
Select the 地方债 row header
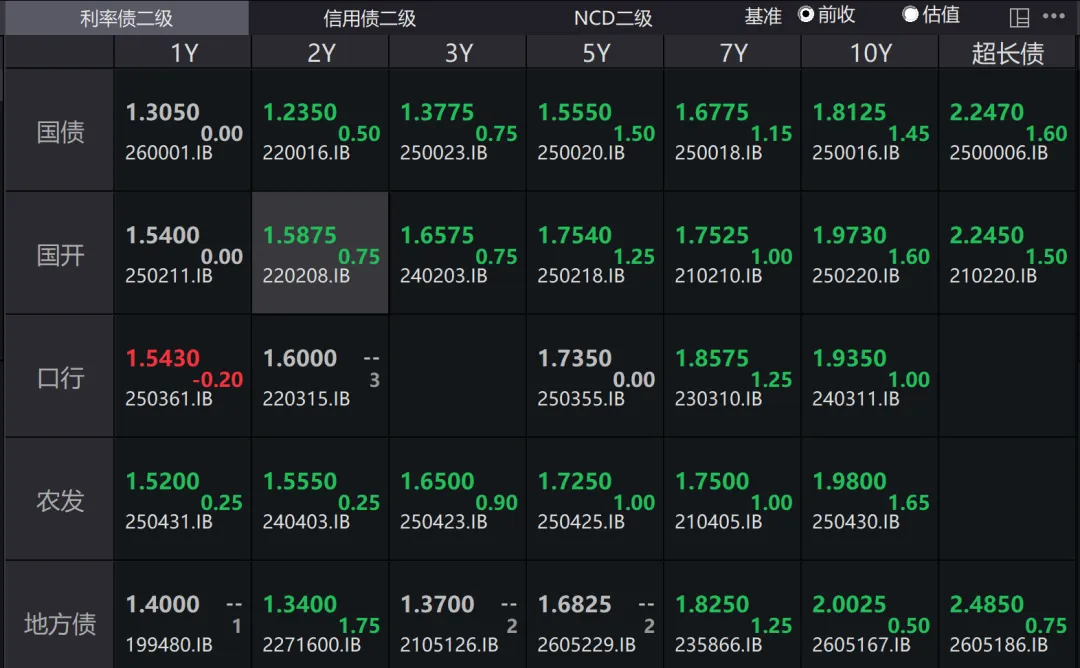(x=60, y=624)
